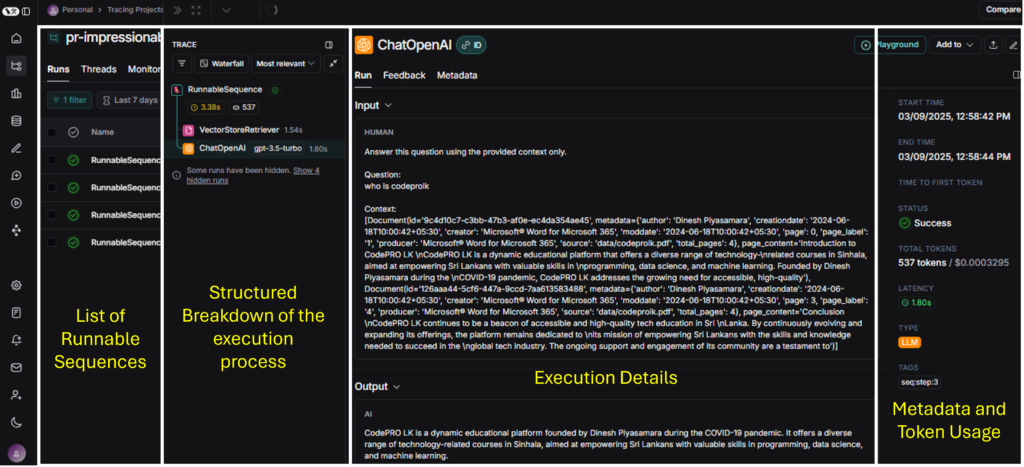Screen dimensions: 1024x467
Task: Click the ChatOpenAI orange OpenAI logo icon
Action: tap(364, 45)
